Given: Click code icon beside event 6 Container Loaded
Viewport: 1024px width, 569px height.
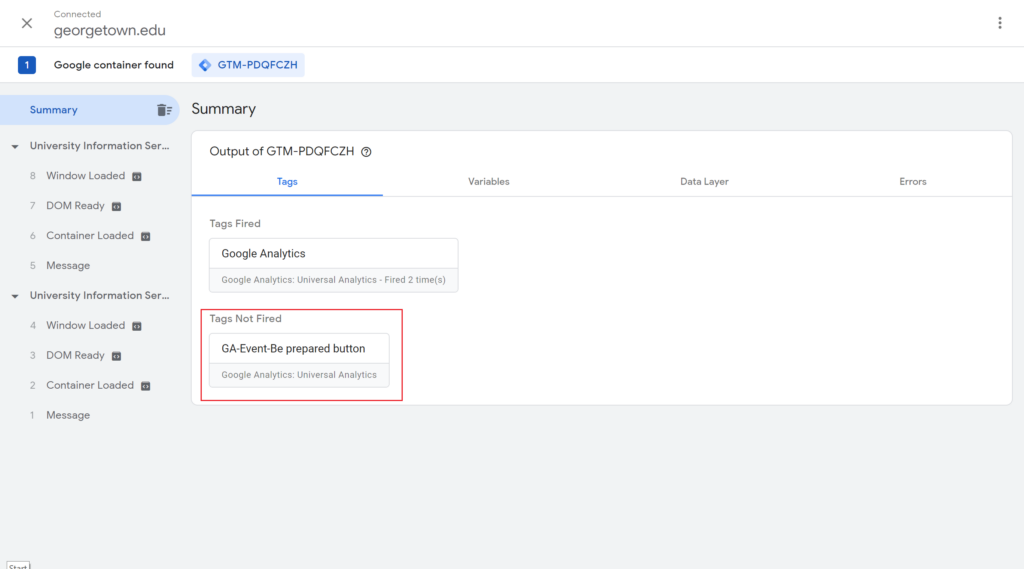Looking at the screenshot, I should point(146,236).
